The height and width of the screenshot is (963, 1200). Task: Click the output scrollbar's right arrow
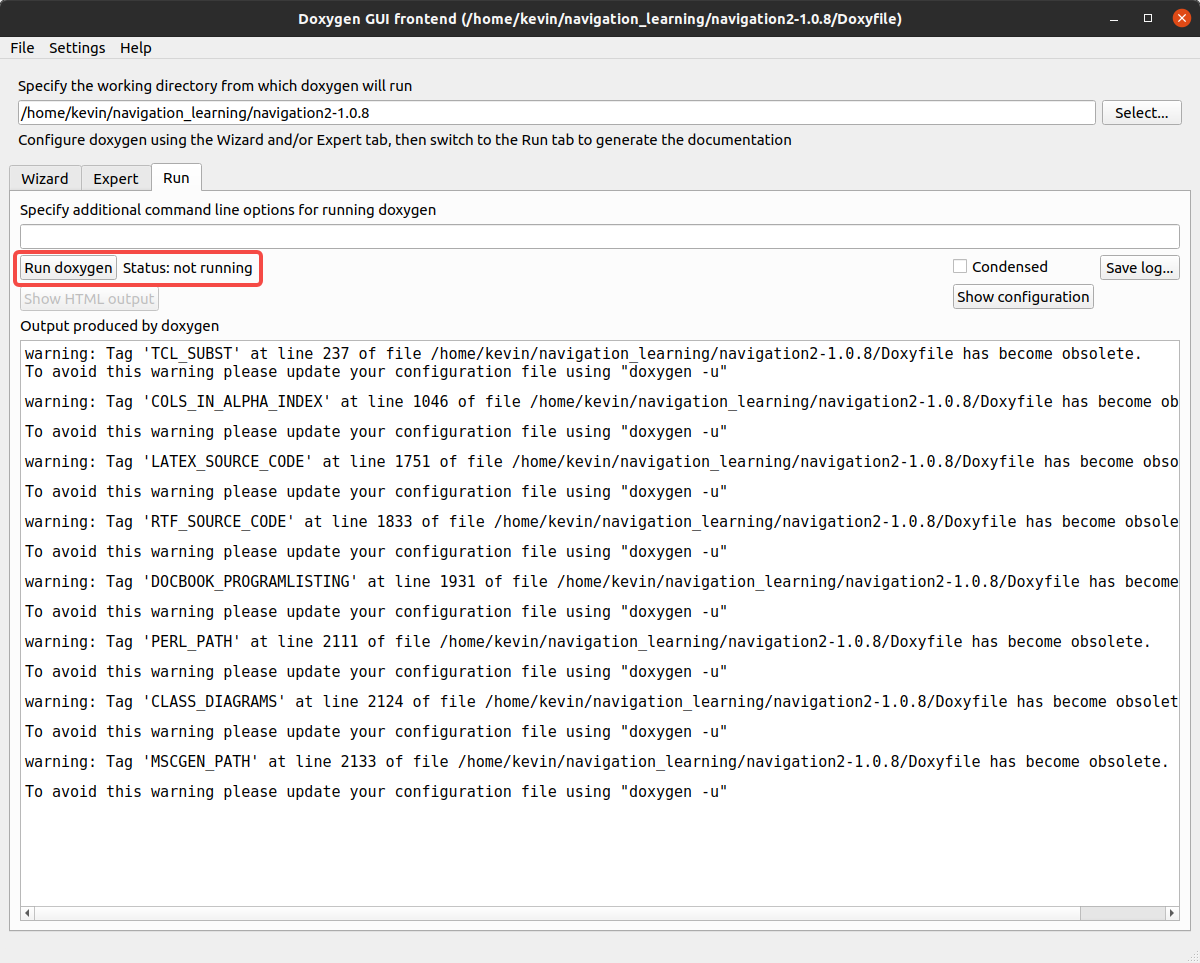(1172, 913)
